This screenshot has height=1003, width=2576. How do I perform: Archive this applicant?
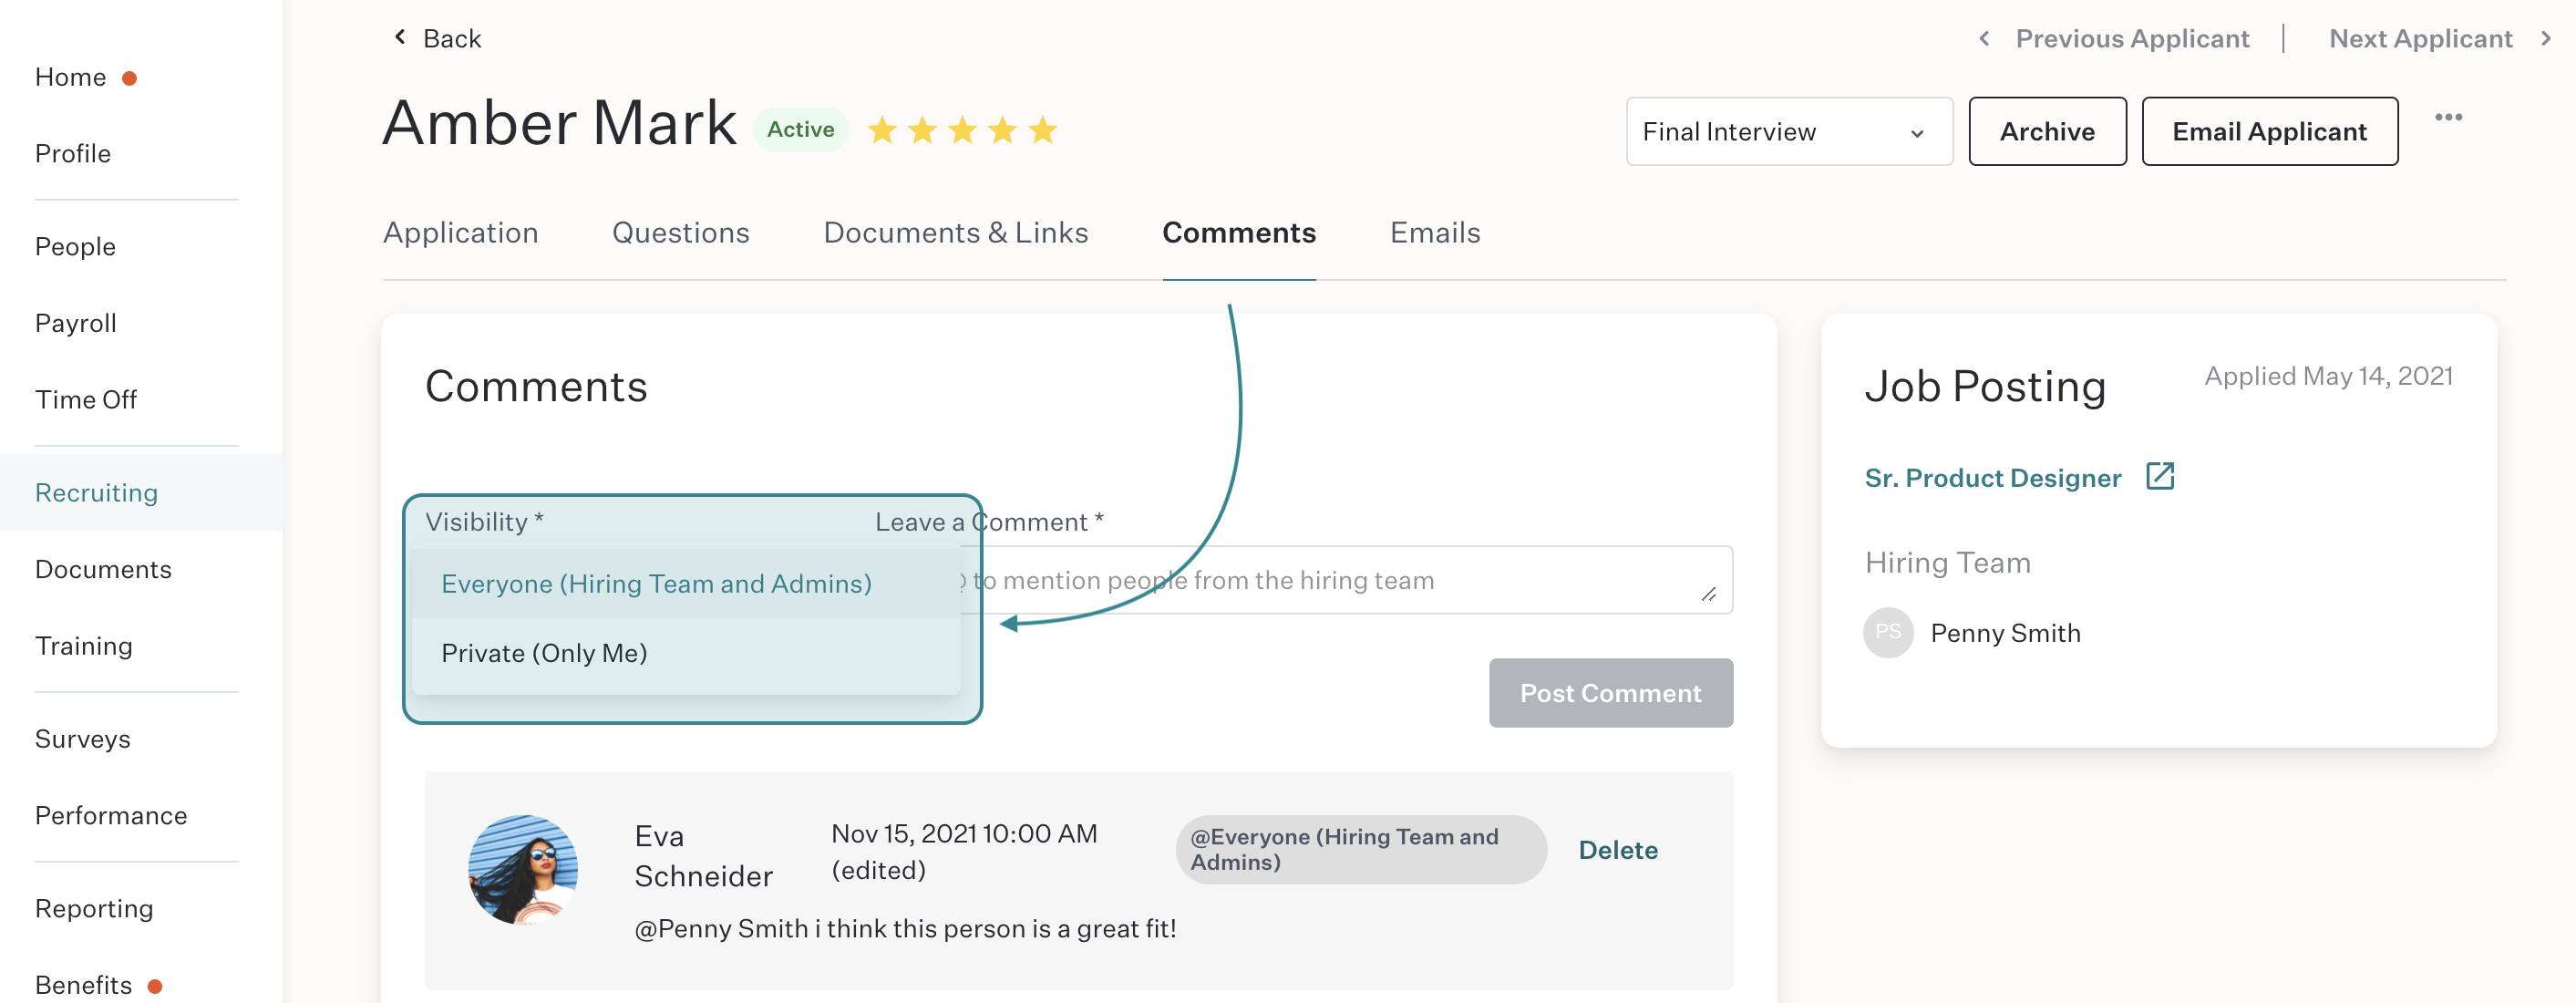coord(2047,131)
